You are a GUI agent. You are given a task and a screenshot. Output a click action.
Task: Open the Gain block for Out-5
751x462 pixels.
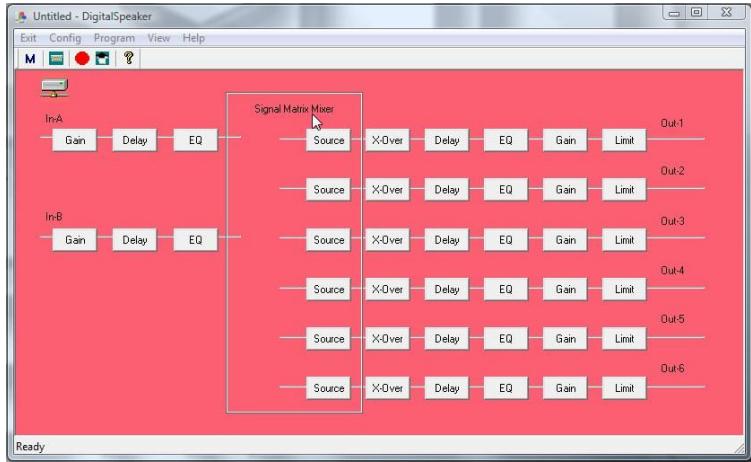tap(565, 338)
